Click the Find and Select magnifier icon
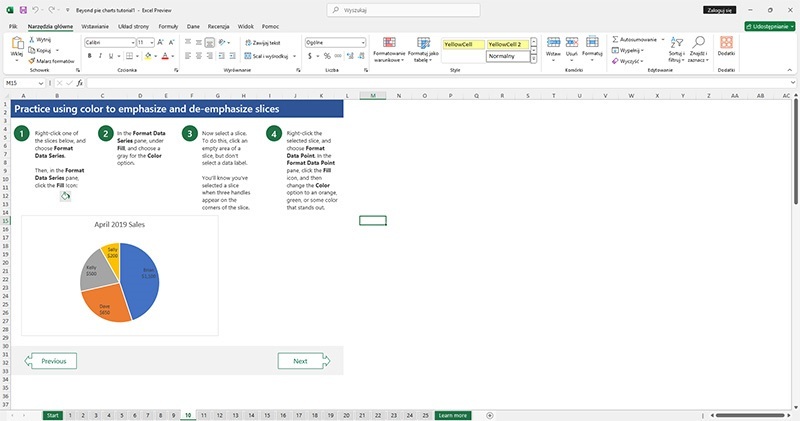The height and width of the screenshot is (421, 800). point(698,42)
